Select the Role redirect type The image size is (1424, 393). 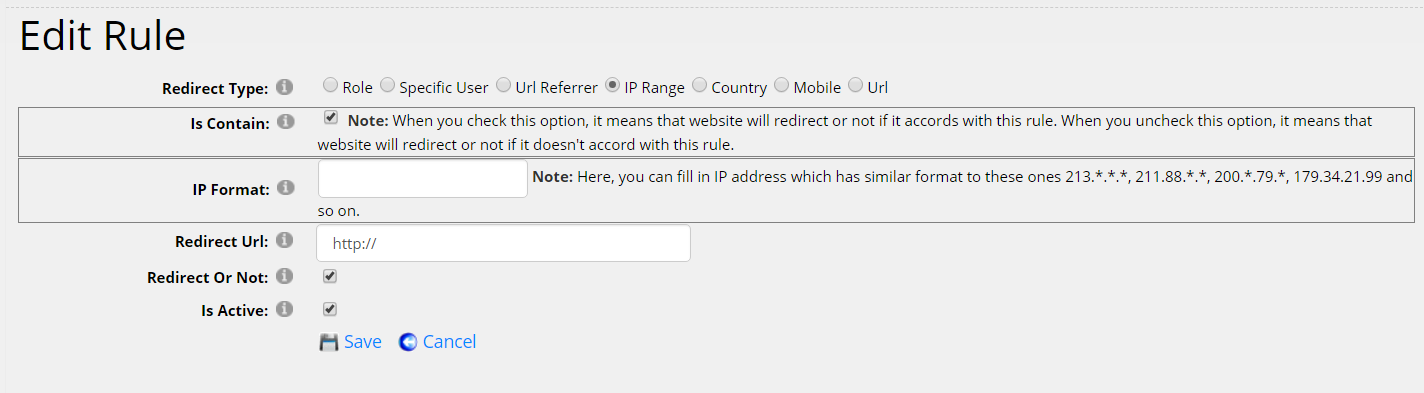pyautogui.click(x=330, y=86)
